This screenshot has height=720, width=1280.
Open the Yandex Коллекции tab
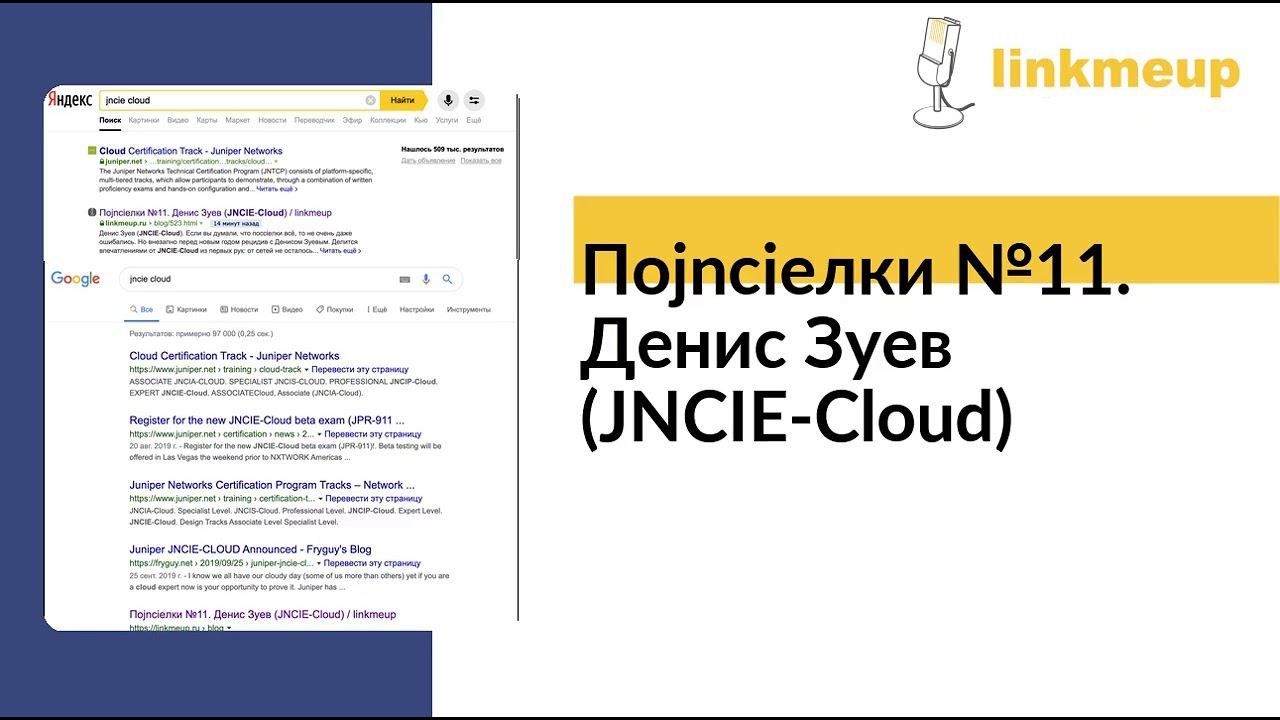pos(388,120)
